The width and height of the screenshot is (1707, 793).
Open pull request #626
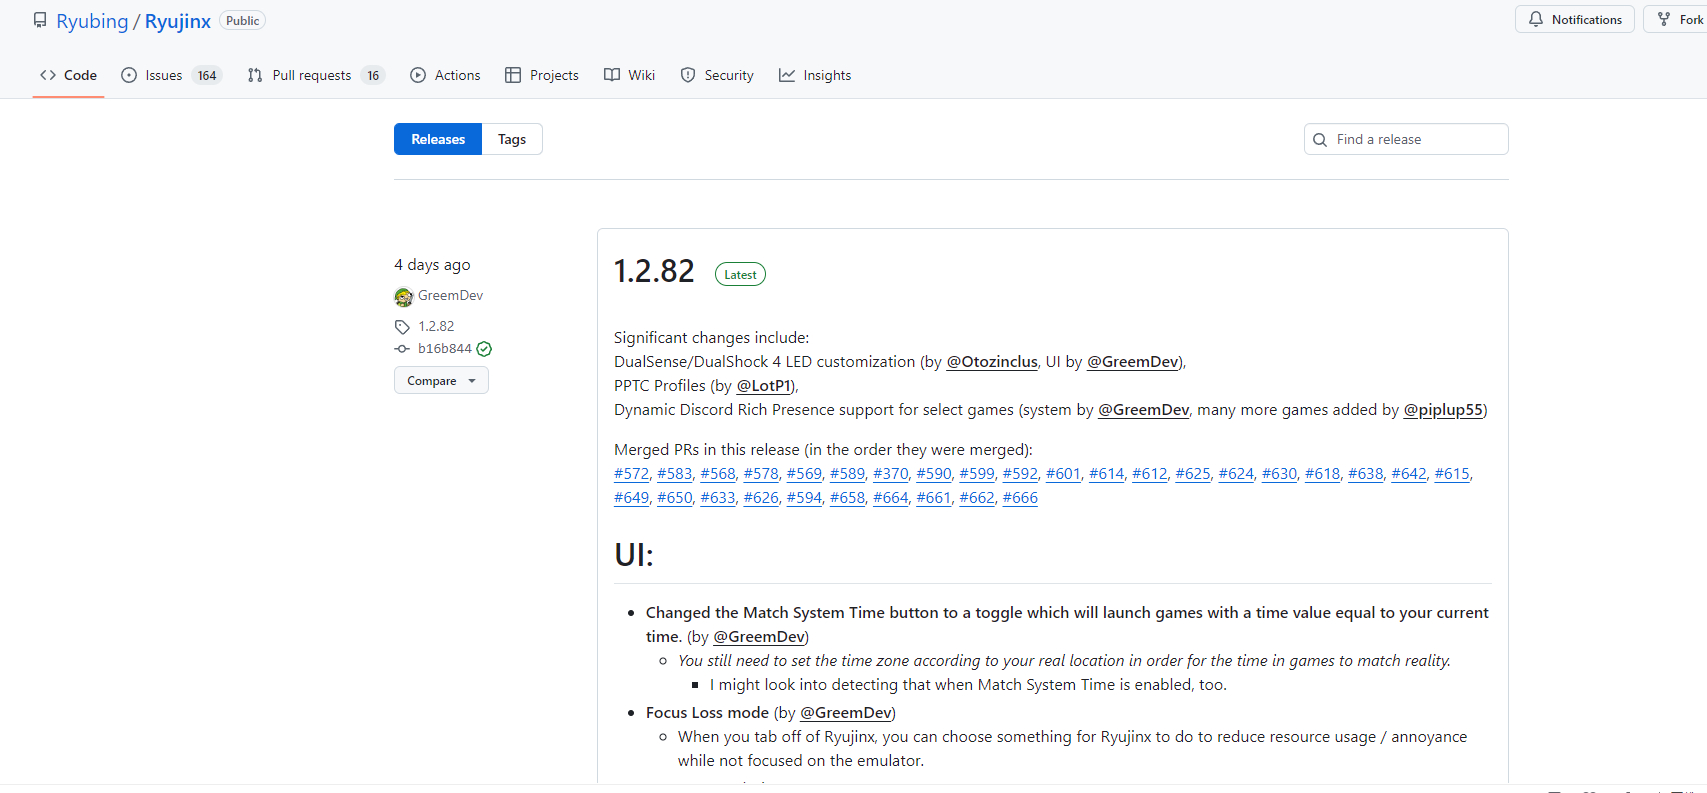pos(761,498)
